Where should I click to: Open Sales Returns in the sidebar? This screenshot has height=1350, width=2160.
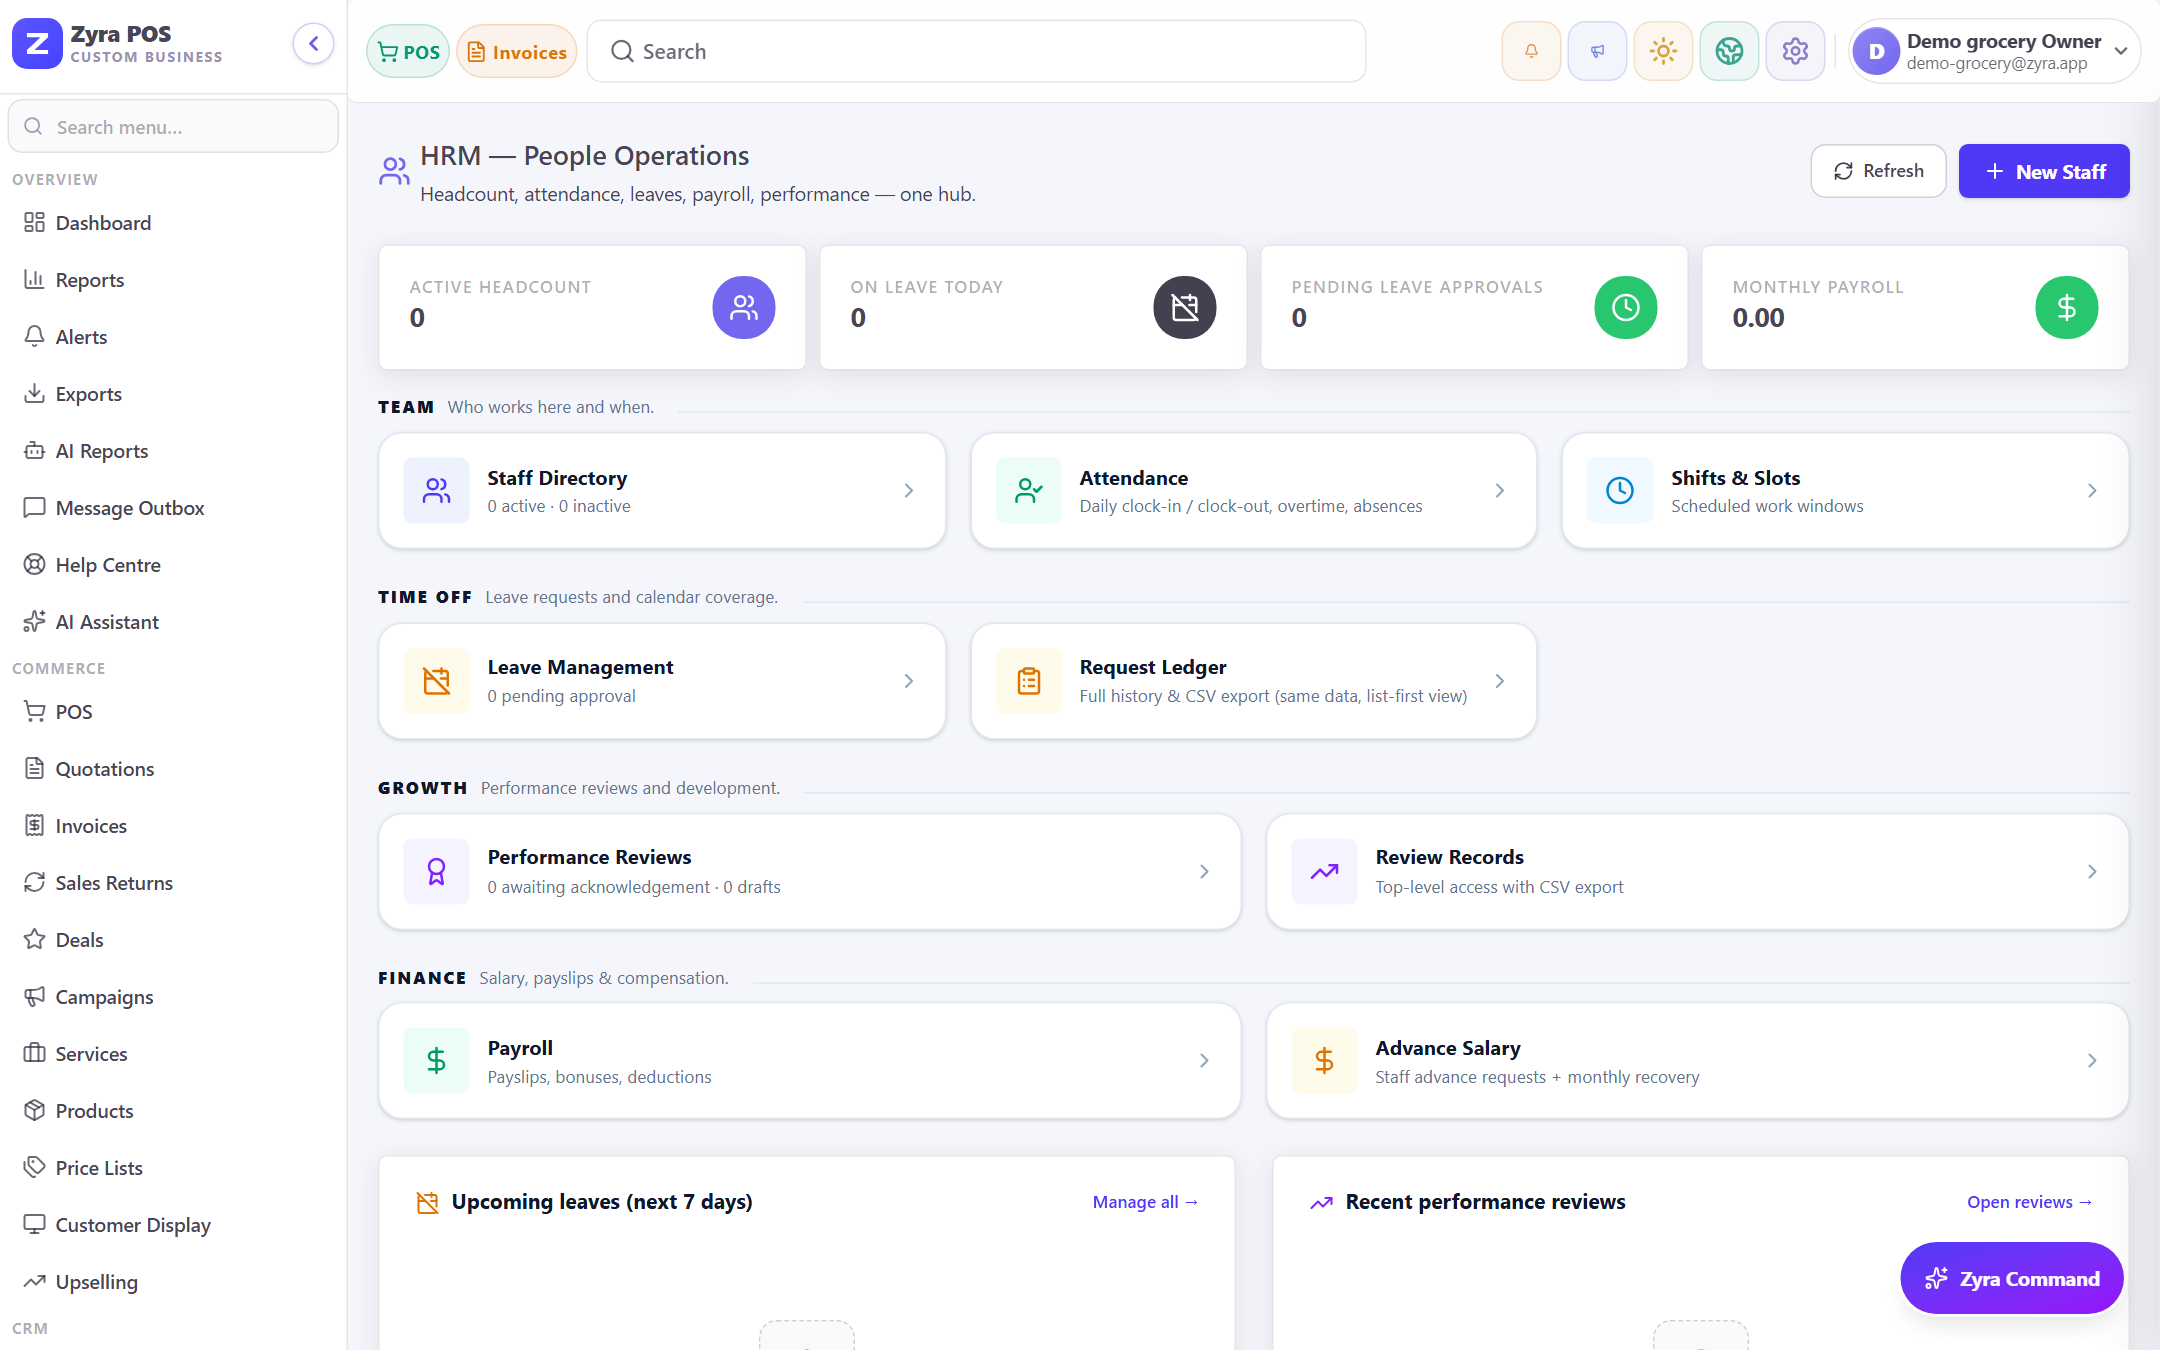tap(173, 883)
